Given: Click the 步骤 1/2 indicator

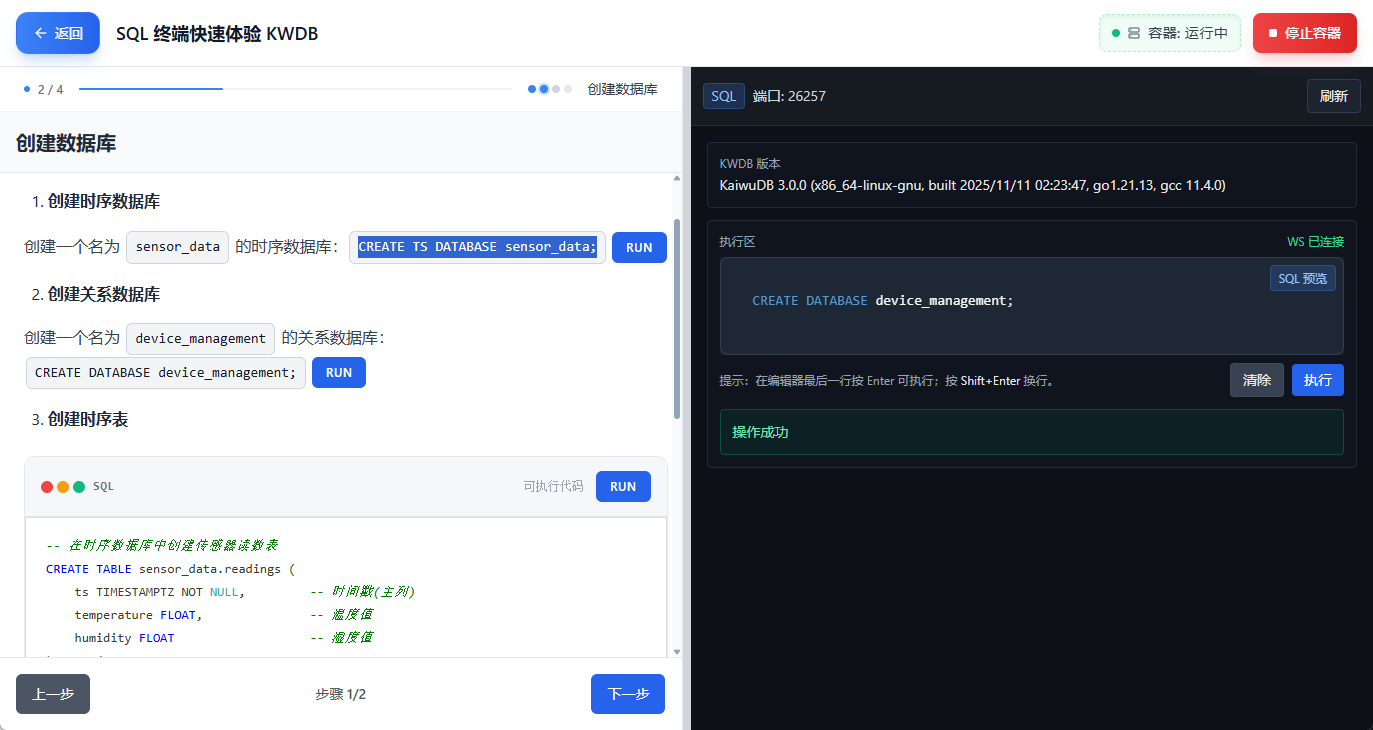Looking at the screenshot, I should (341, 694).
